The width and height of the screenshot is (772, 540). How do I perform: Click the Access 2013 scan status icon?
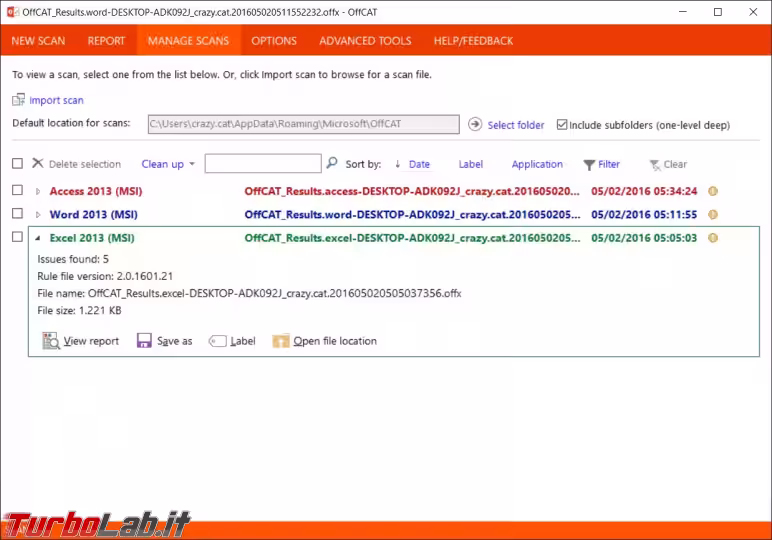pos(712,191)
